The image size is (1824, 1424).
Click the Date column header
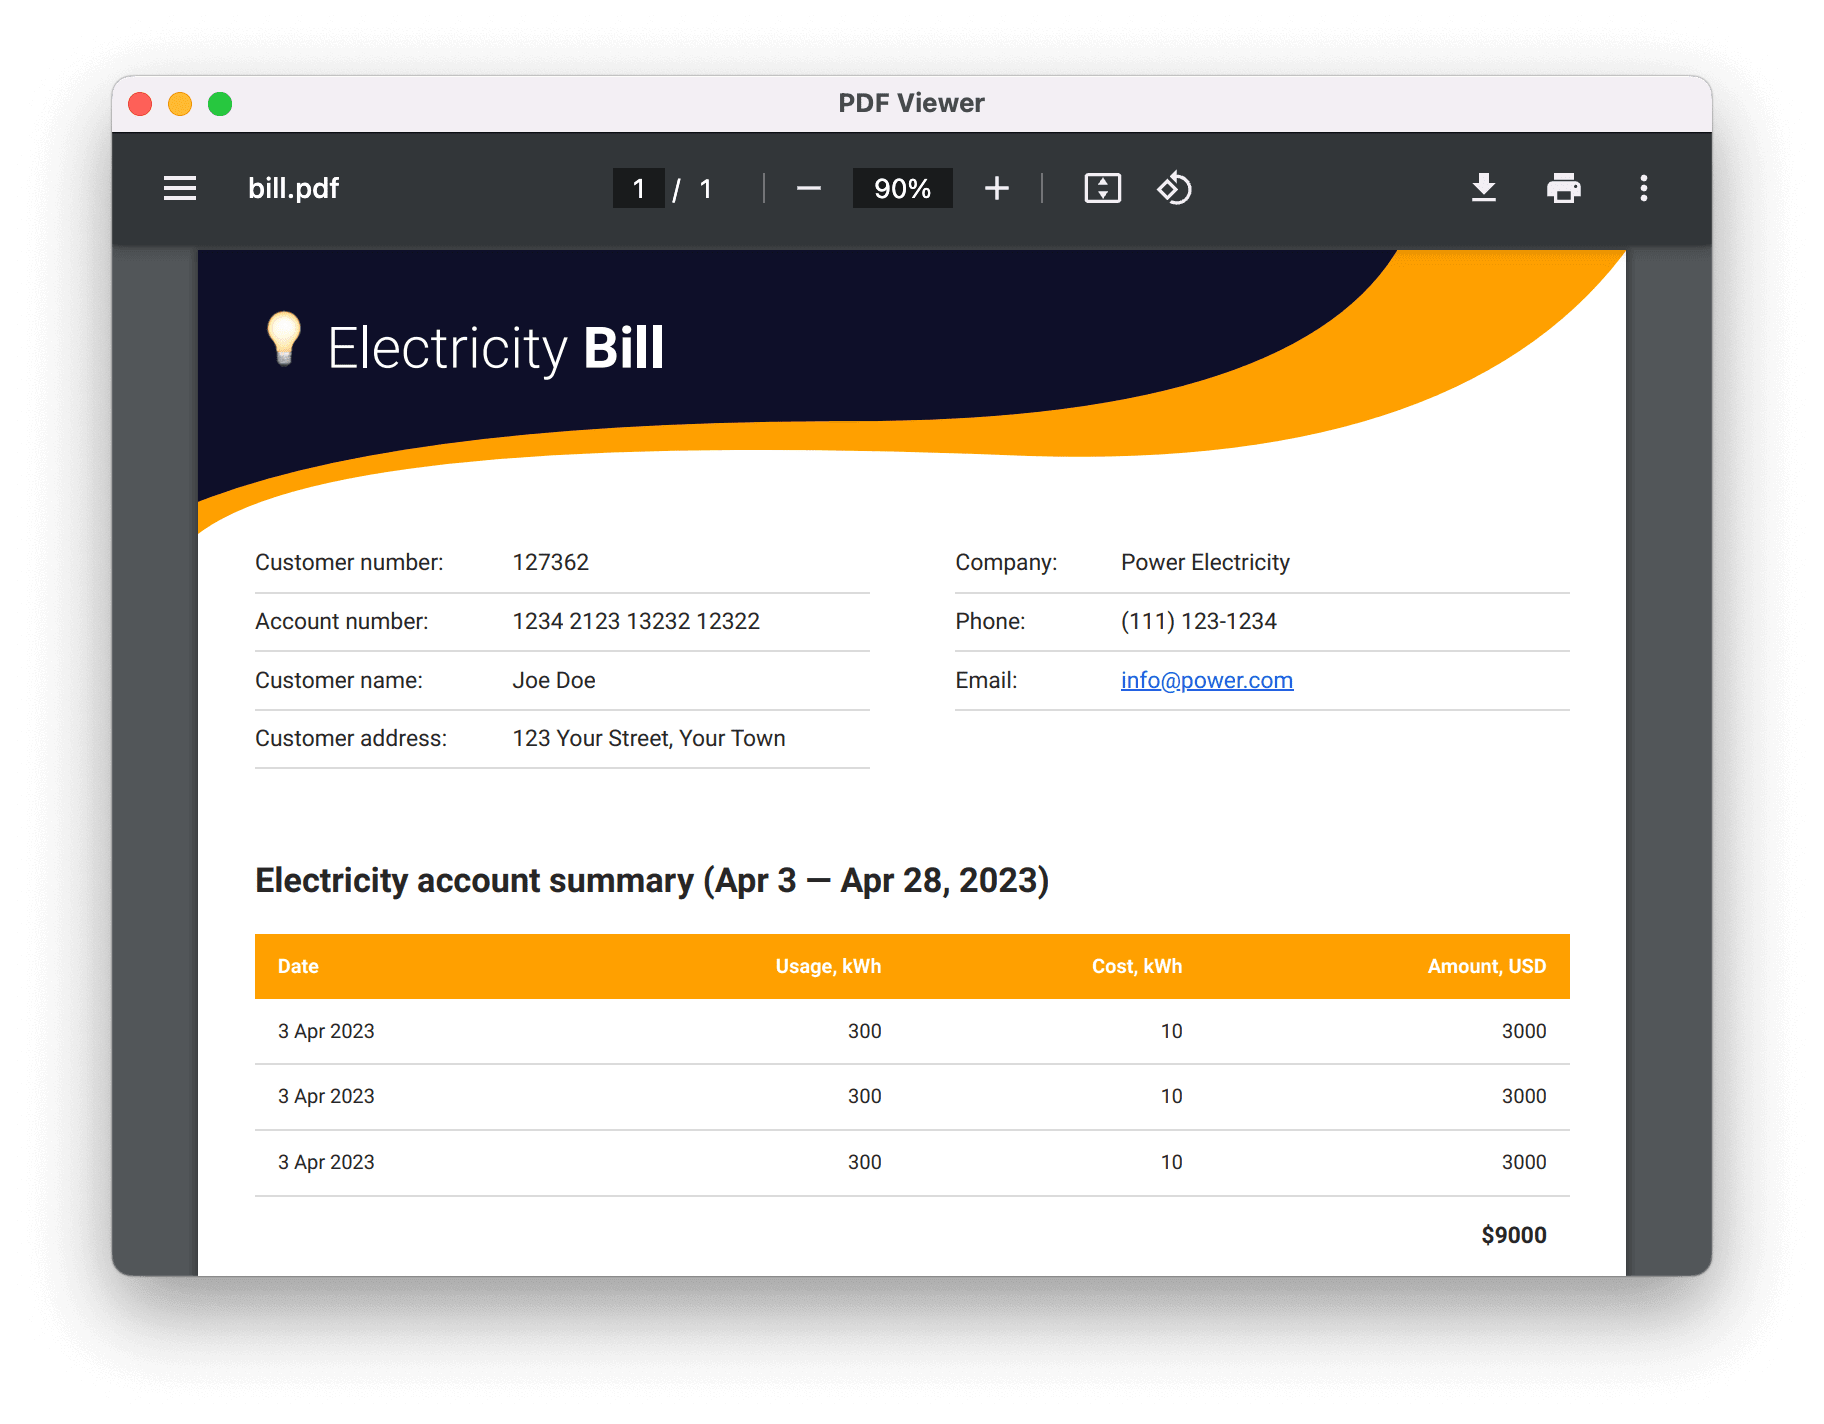coord(298,966)
